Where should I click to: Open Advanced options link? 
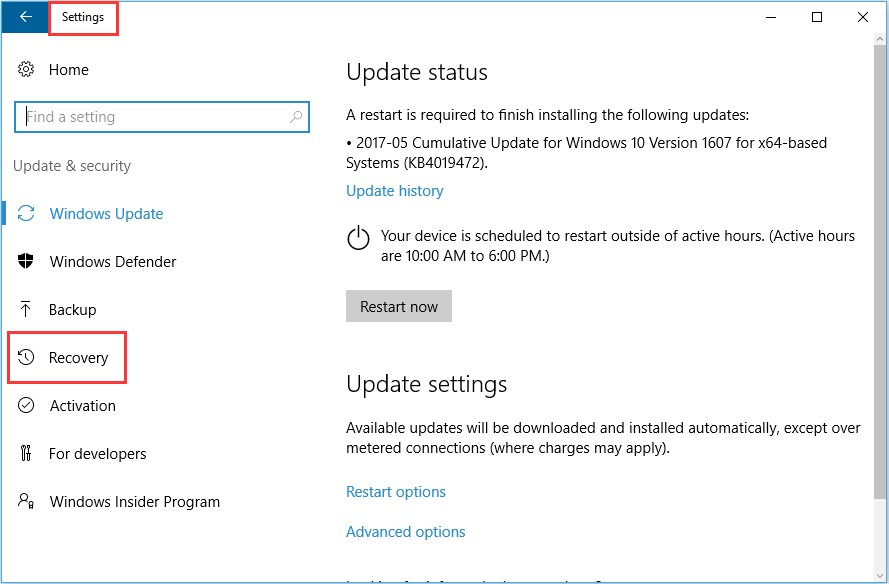coord(405,532)
